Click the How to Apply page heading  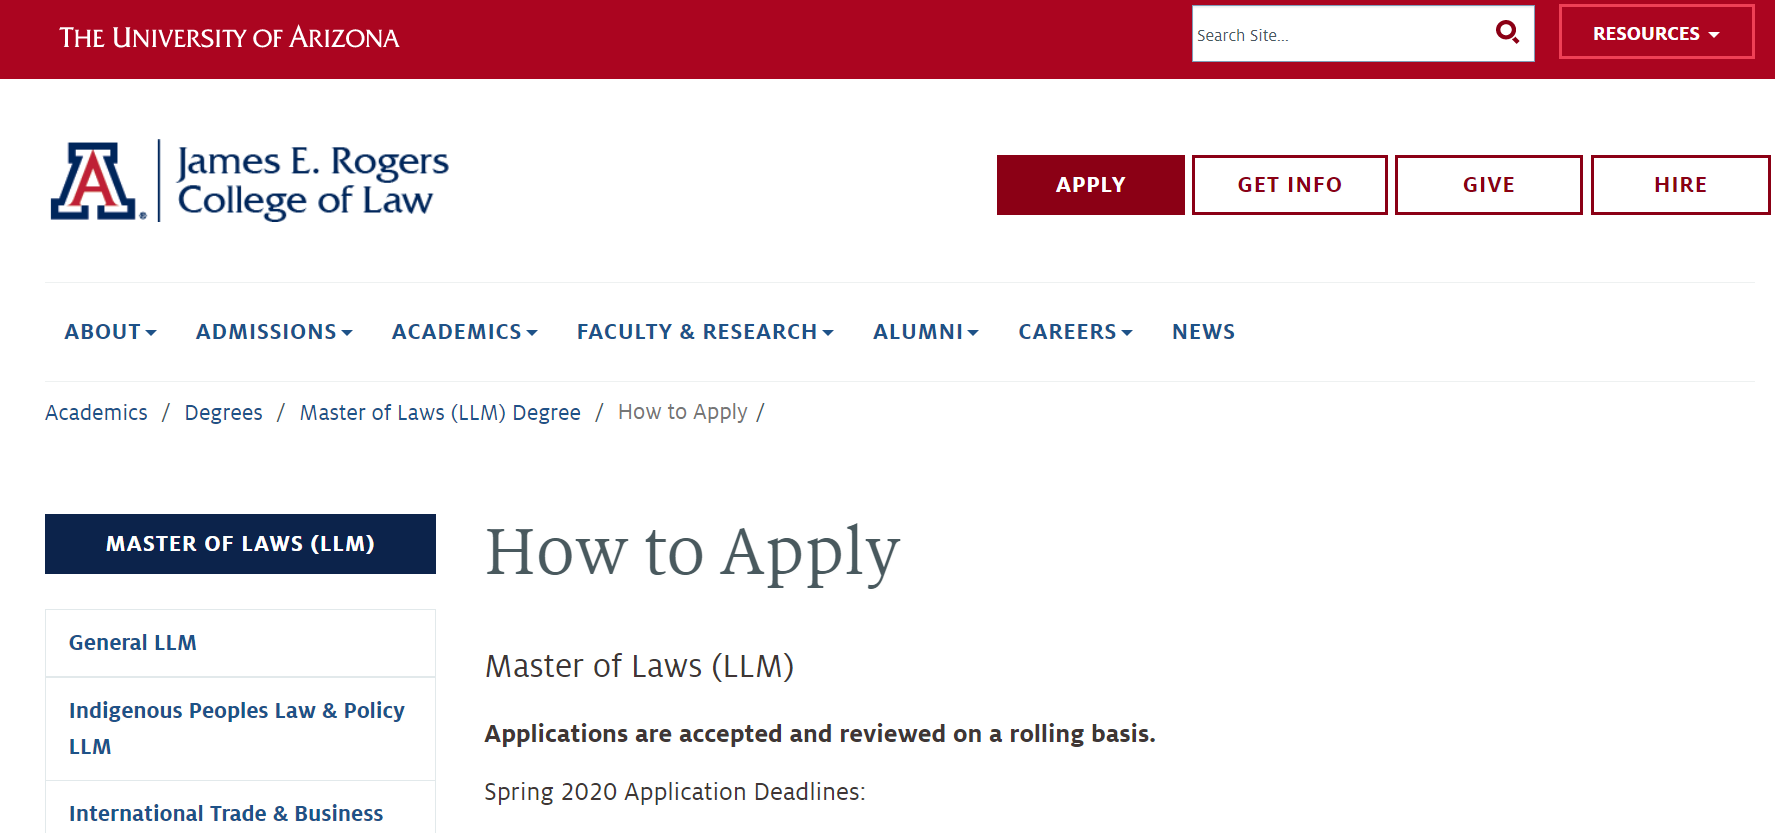coord(693,552)
